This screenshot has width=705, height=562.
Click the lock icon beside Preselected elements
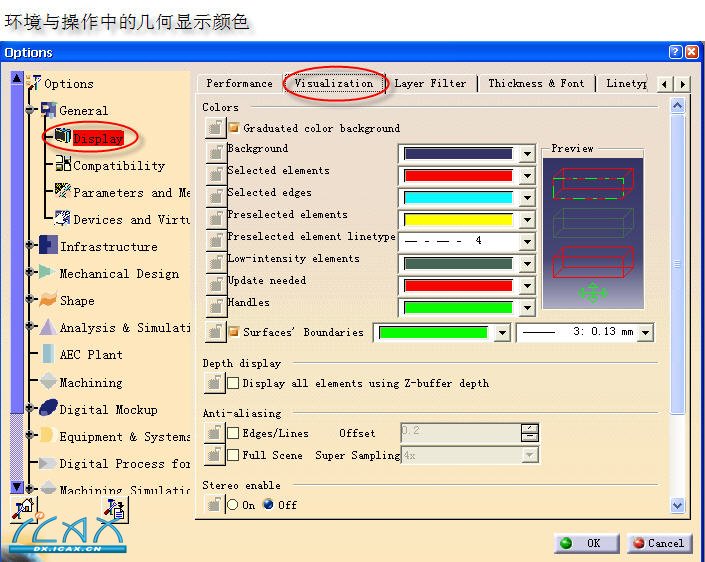click(x=215, y=219)
